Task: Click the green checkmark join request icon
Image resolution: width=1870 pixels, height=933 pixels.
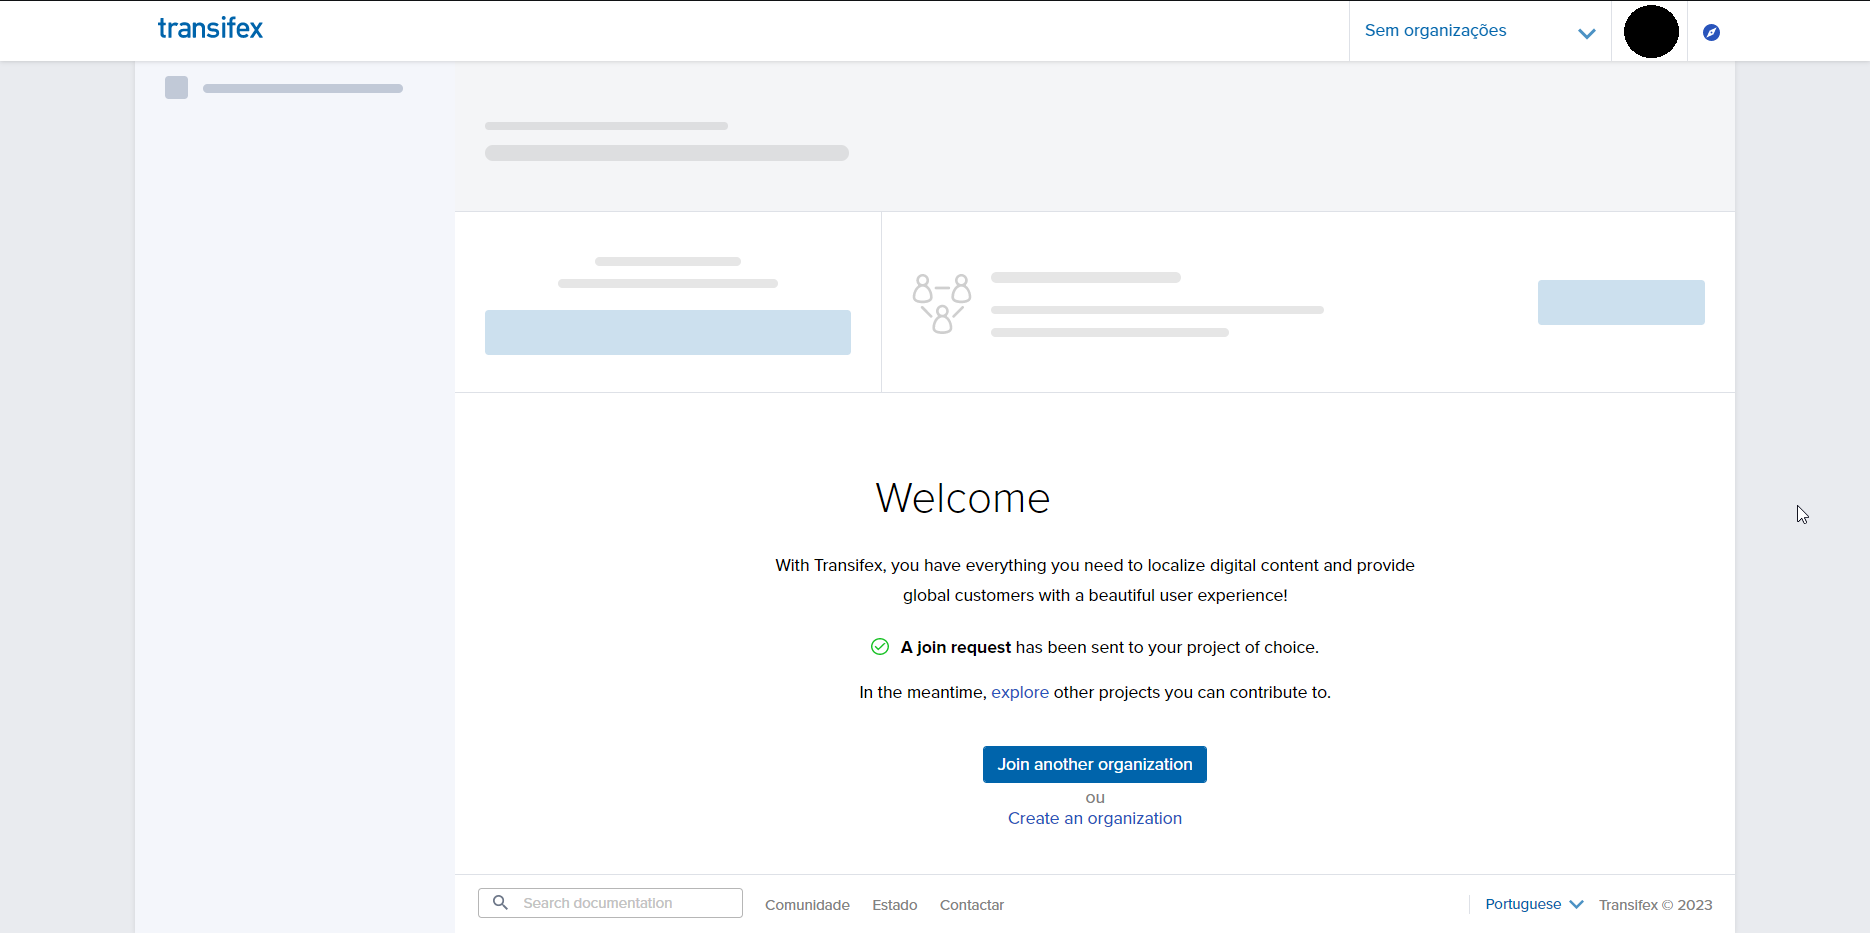Action: 880,647
